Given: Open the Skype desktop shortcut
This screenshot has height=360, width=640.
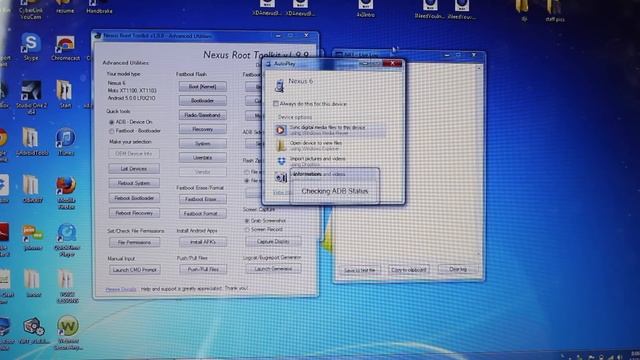Looking at the screenshot, I should 31,47.
